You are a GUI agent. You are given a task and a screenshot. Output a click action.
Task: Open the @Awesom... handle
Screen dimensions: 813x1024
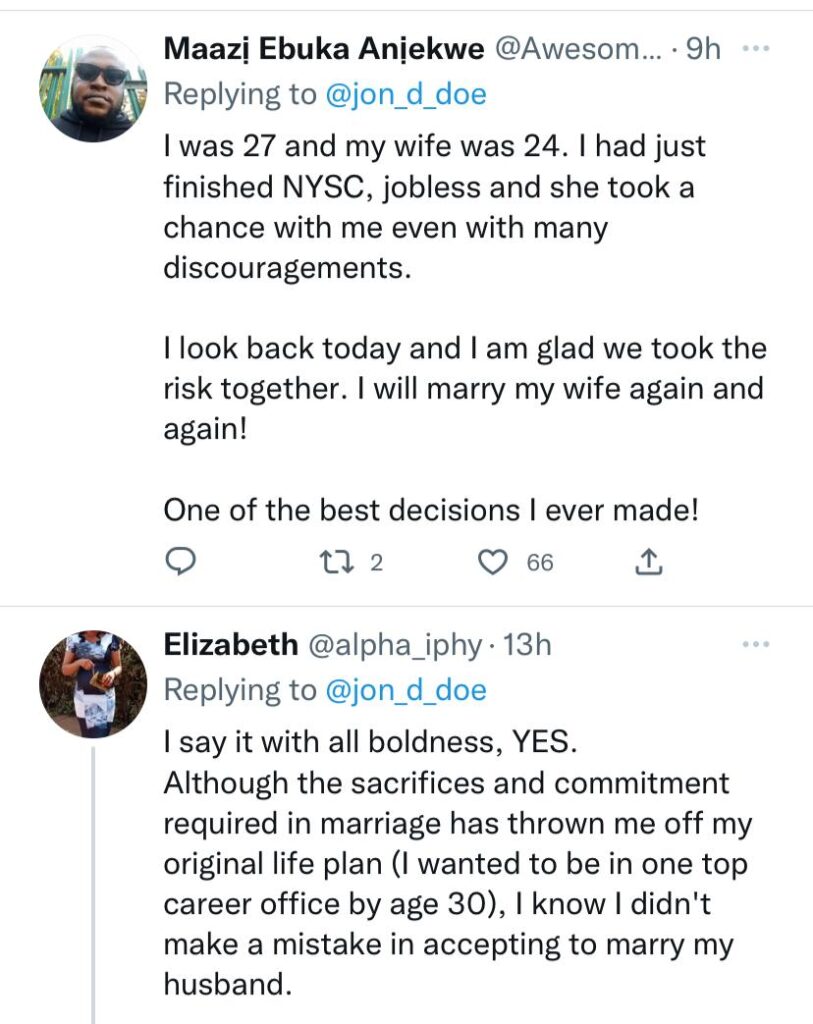(579, 49)
